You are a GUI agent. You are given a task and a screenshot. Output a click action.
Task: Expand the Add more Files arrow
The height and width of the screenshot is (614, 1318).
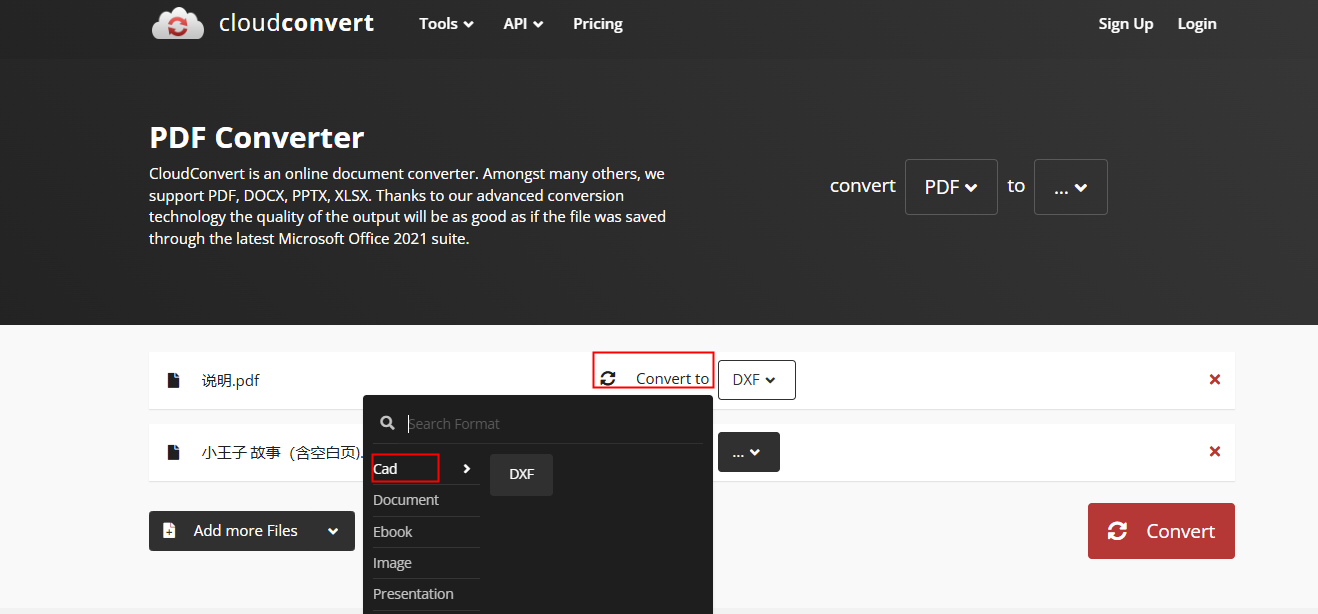point(333,531)
